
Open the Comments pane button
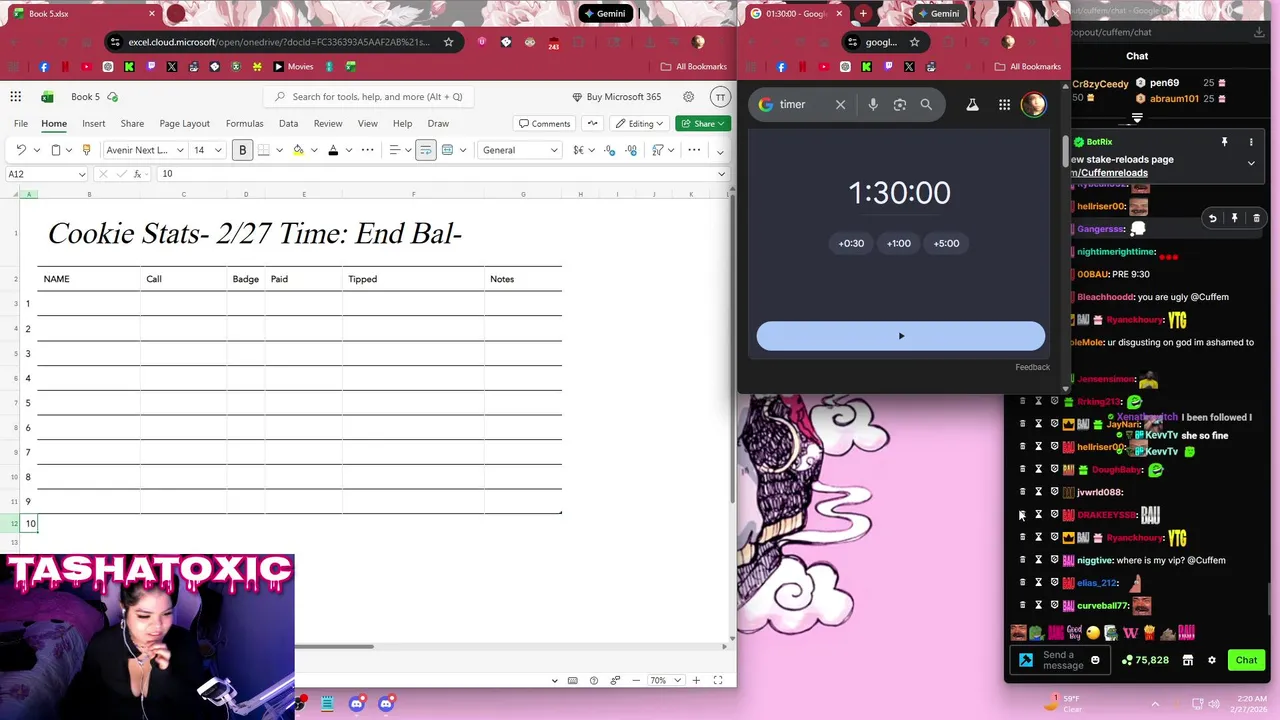(x=544, y=124)
